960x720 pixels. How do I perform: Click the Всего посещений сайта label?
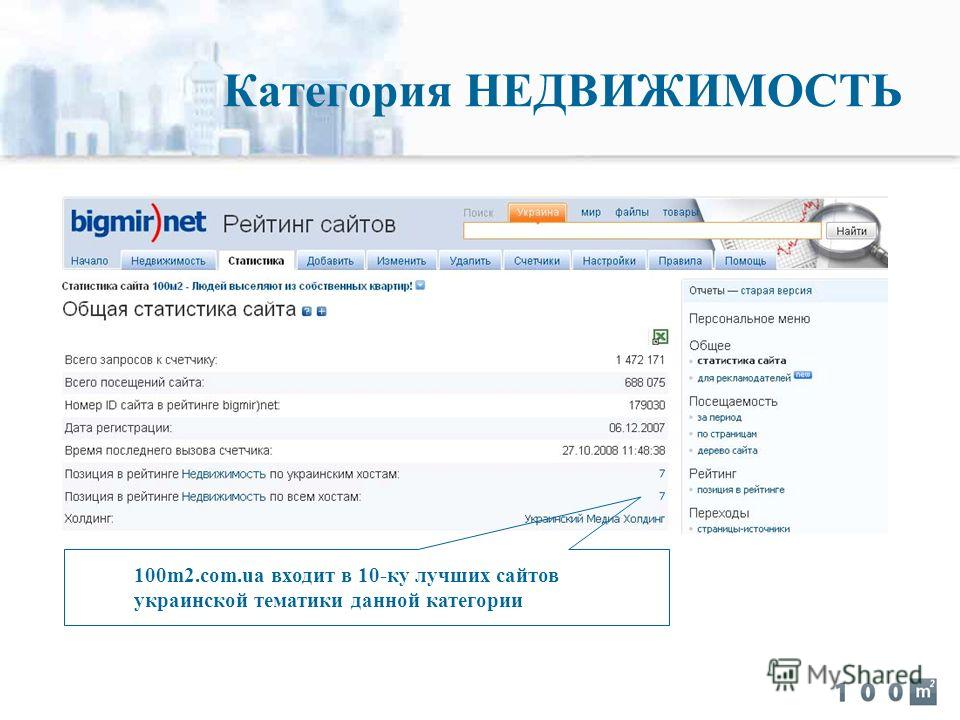(134, 383)
